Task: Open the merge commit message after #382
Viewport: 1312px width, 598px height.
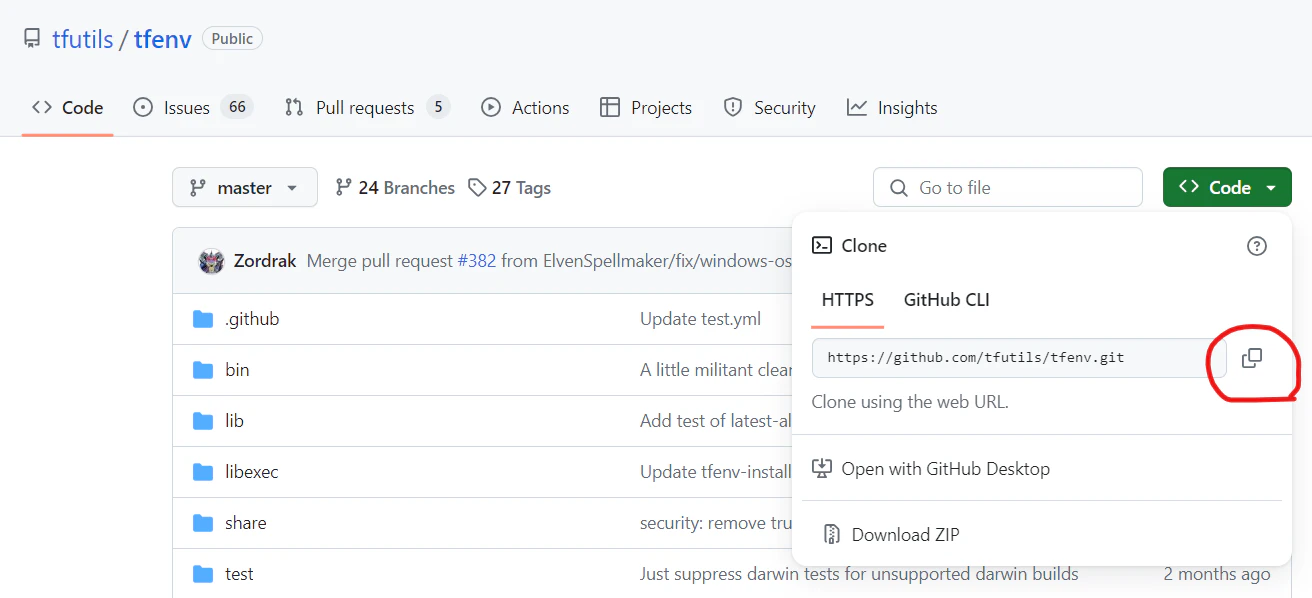Action: [x=644, y=261]
